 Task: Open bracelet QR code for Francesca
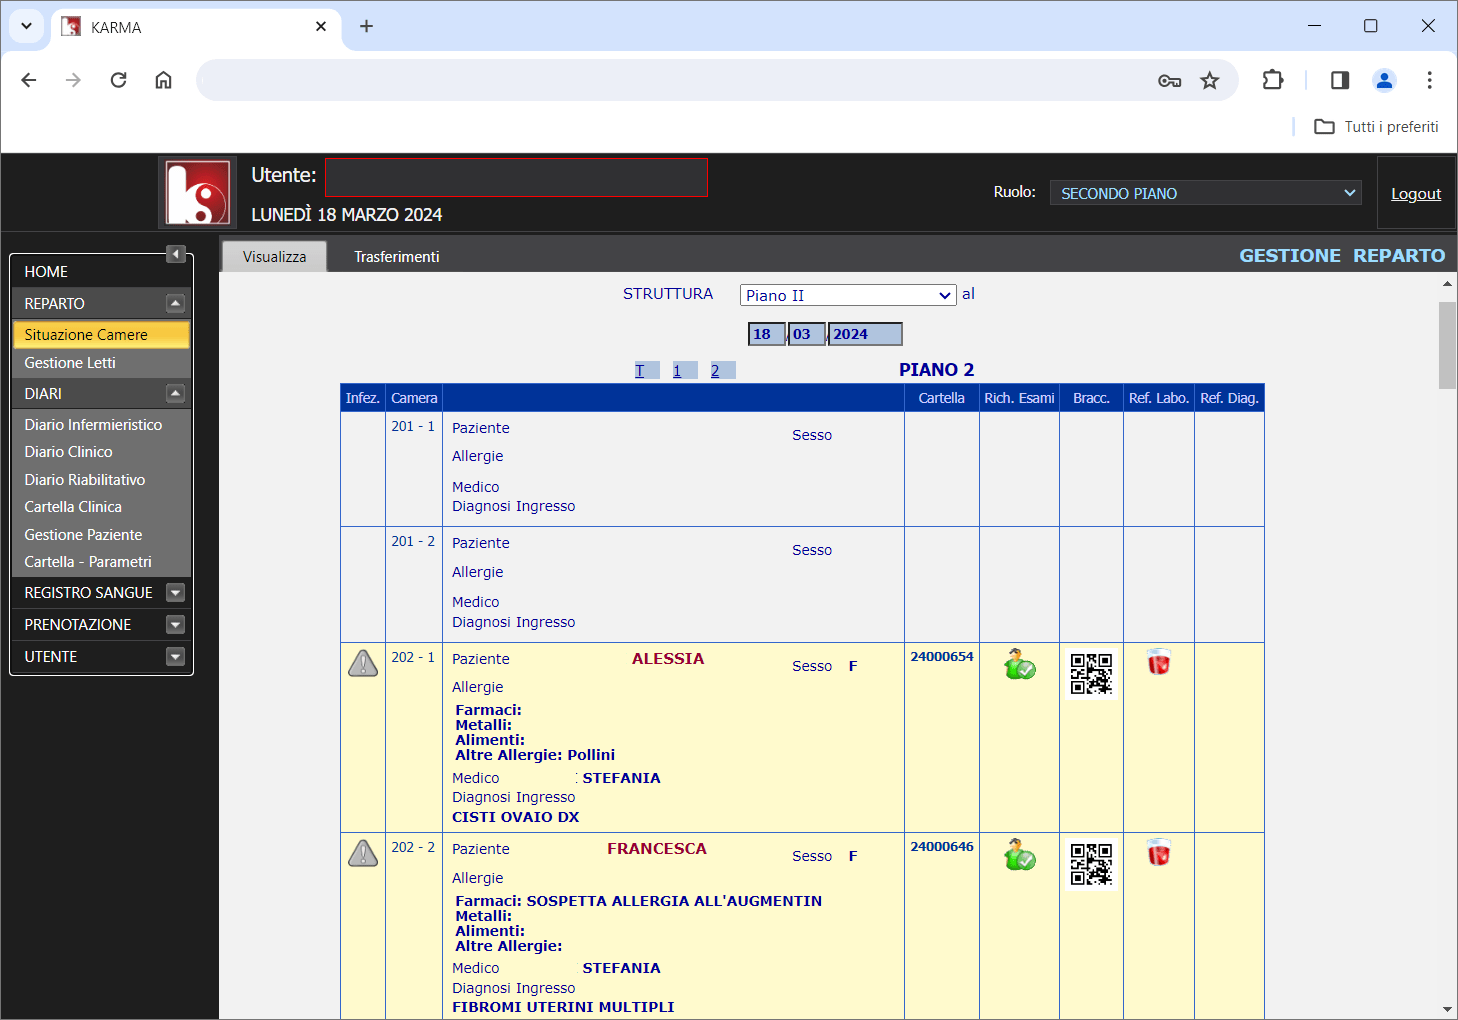1091,864
